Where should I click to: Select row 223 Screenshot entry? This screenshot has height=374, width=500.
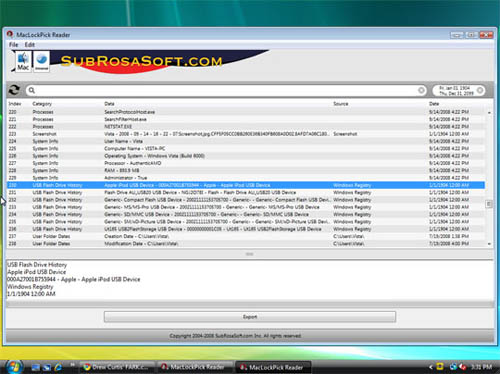point(246,134)
